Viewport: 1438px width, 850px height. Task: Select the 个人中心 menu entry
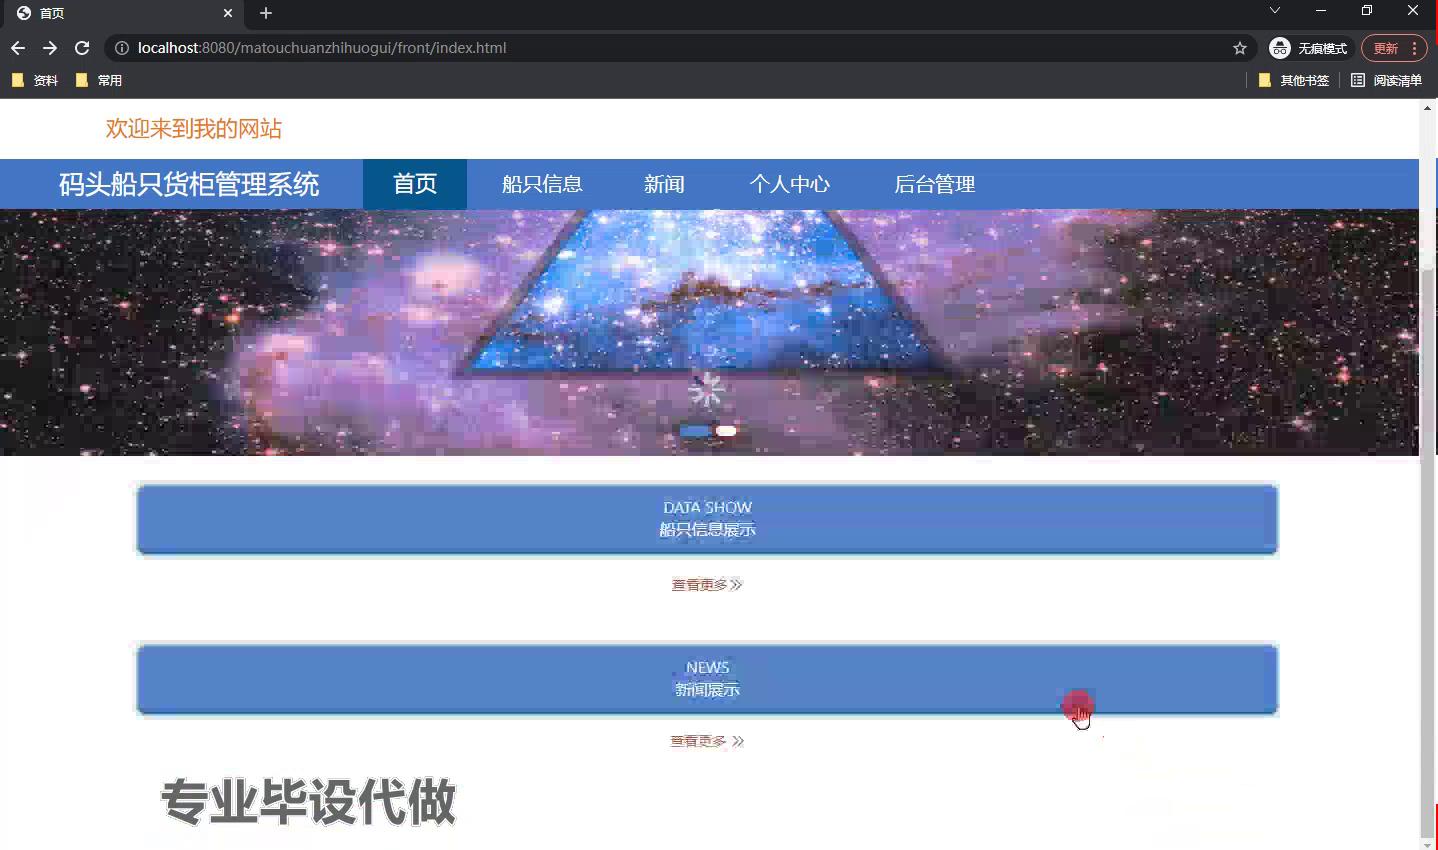[x=790, y=184]
